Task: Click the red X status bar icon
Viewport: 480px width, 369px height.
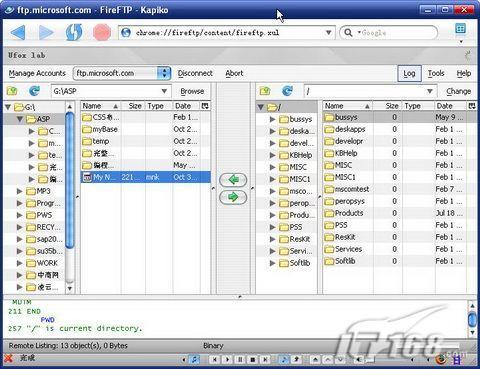Action: 8,358
